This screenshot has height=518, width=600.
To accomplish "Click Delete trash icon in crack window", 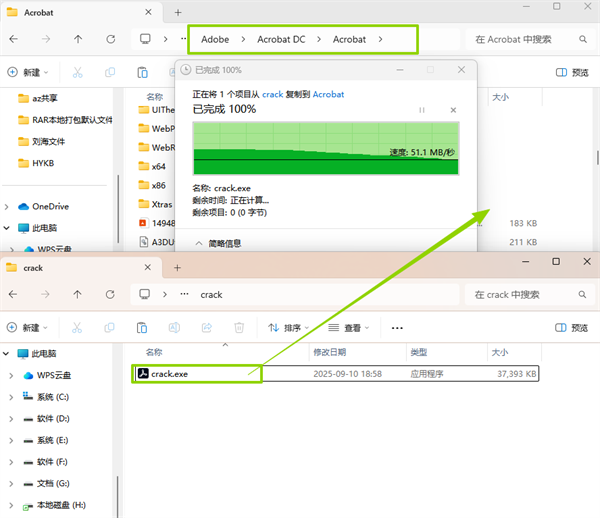I will coord(239,327).
